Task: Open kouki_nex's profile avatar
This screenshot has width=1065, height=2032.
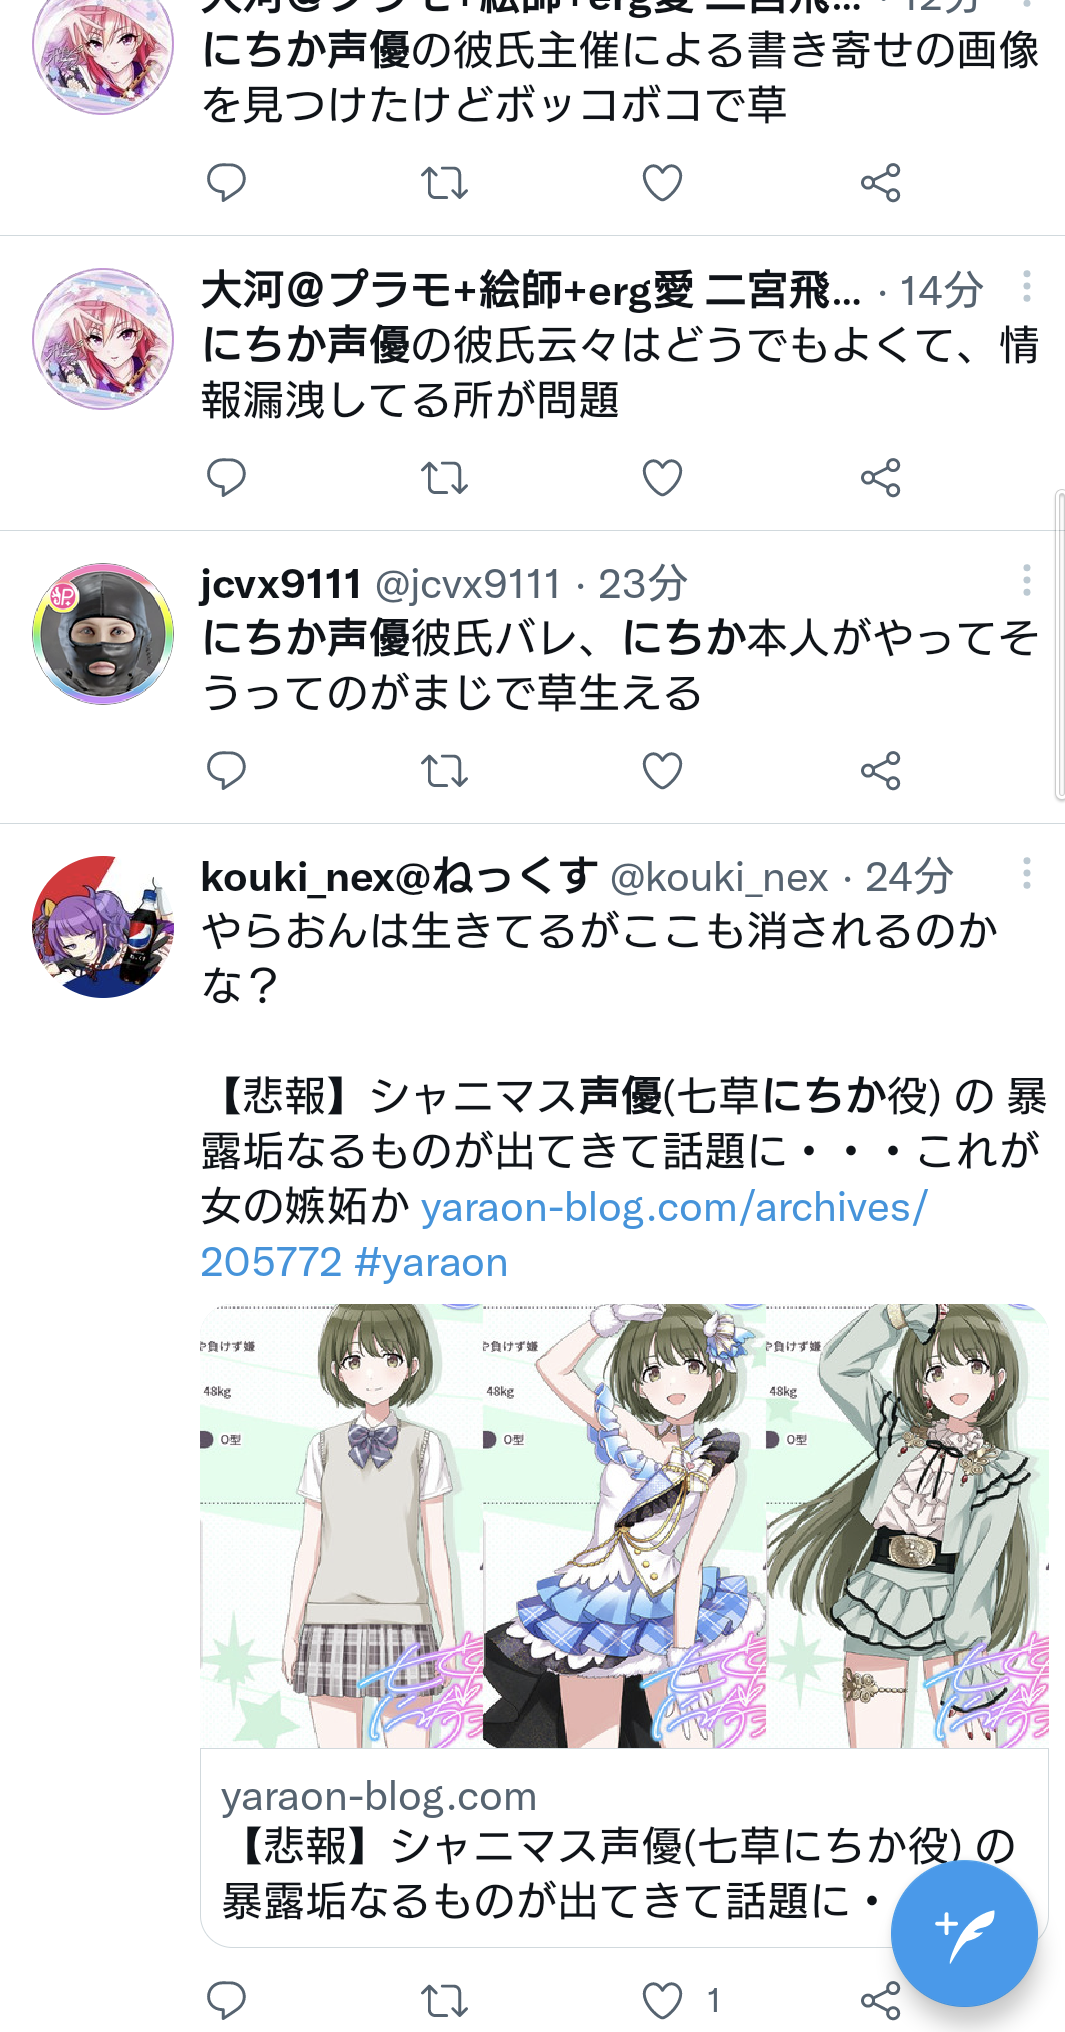Action: [103, 926]
